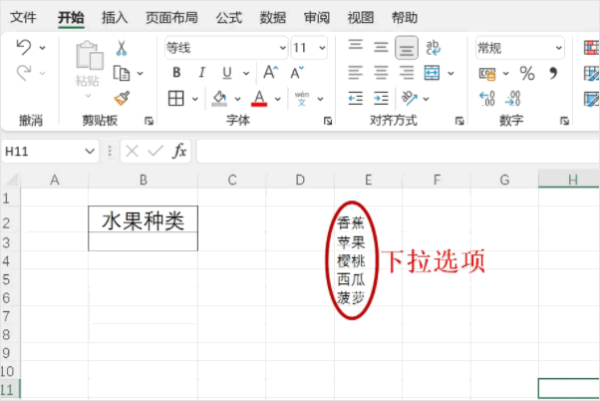The height and width of the screenshot is (401, 600).
Task: Select cell B3 under 水果种类
Action: [143, 241]
